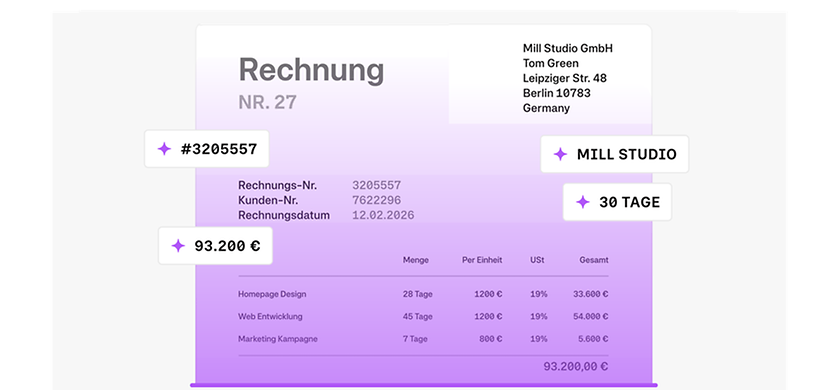Click the 54.000 € total
The width and height of the screenshot is (820, 390).
click(590, 317)
